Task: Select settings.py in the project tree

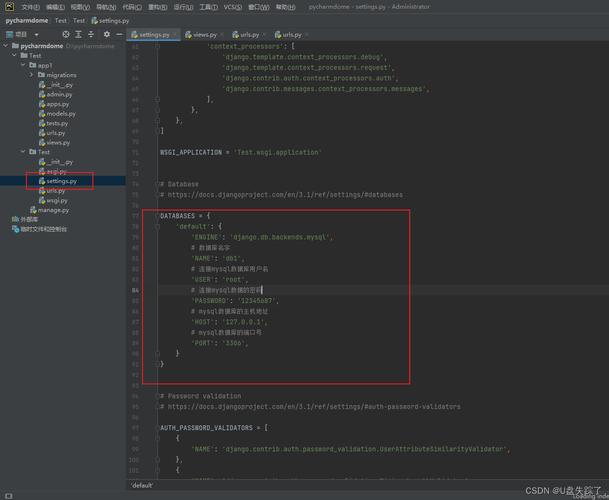Action: [62, 181]
